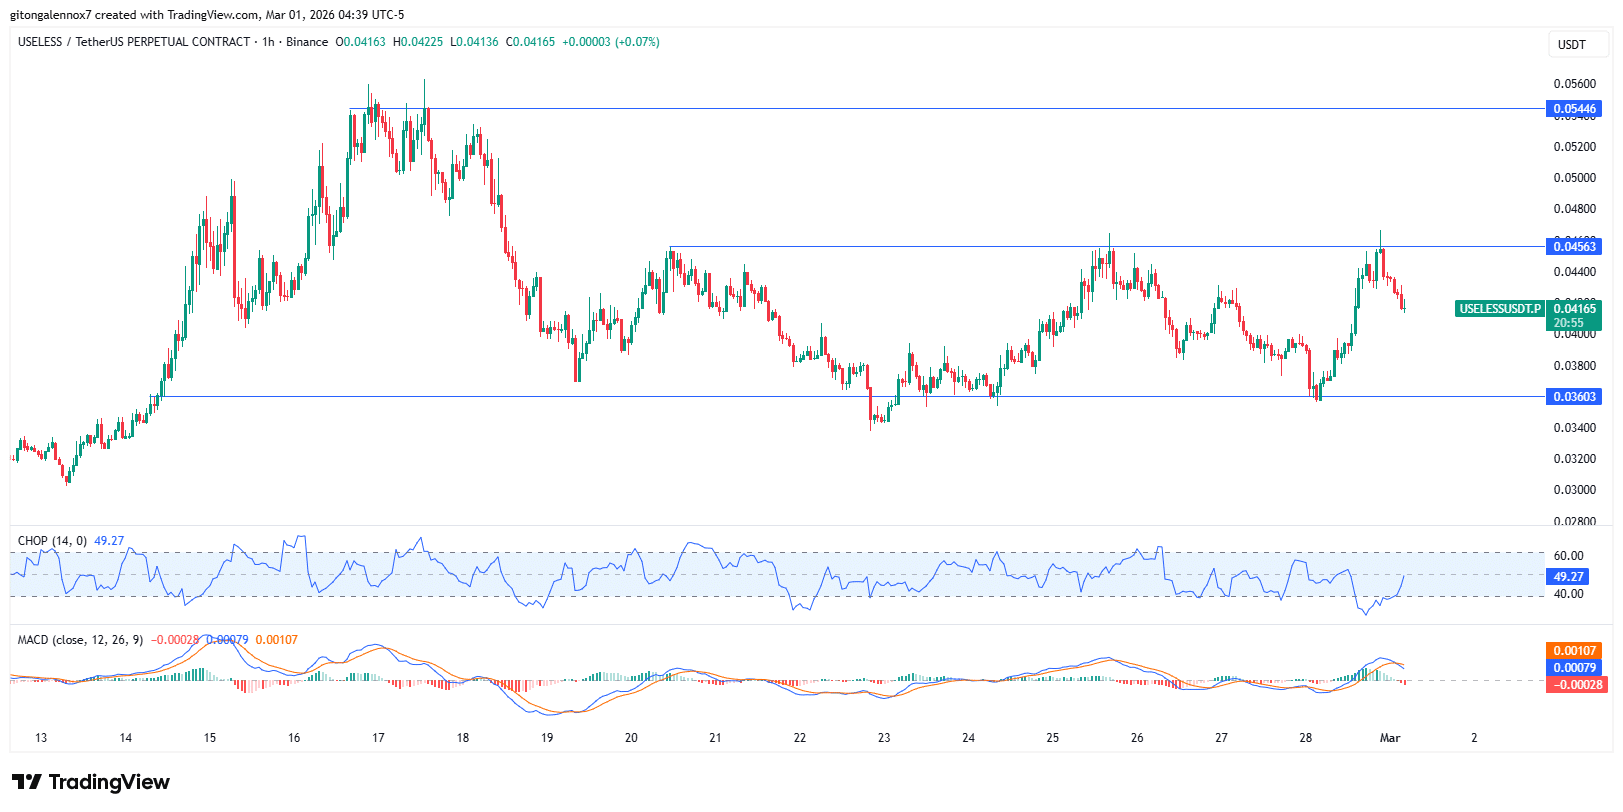Click the 17 date label on time axis

pos(378,738)
